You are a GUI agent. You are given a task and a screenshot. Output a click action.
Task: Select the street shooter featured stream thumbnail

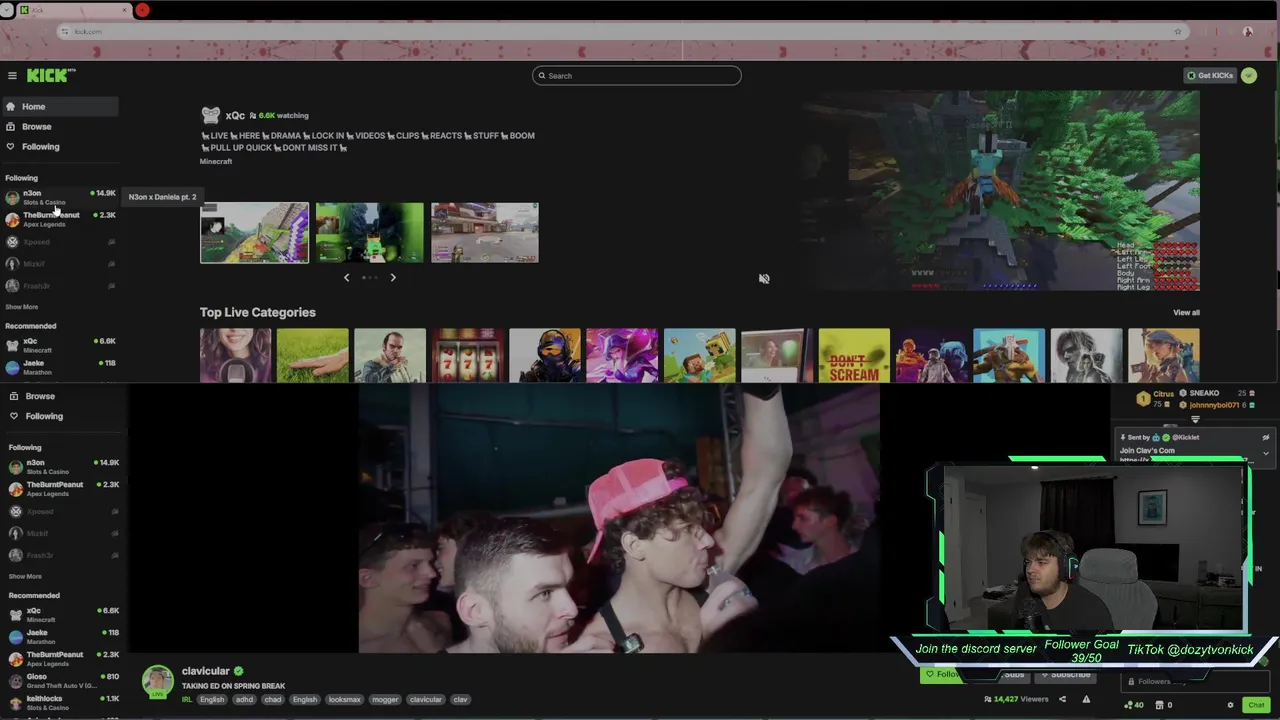coord(485,233)
